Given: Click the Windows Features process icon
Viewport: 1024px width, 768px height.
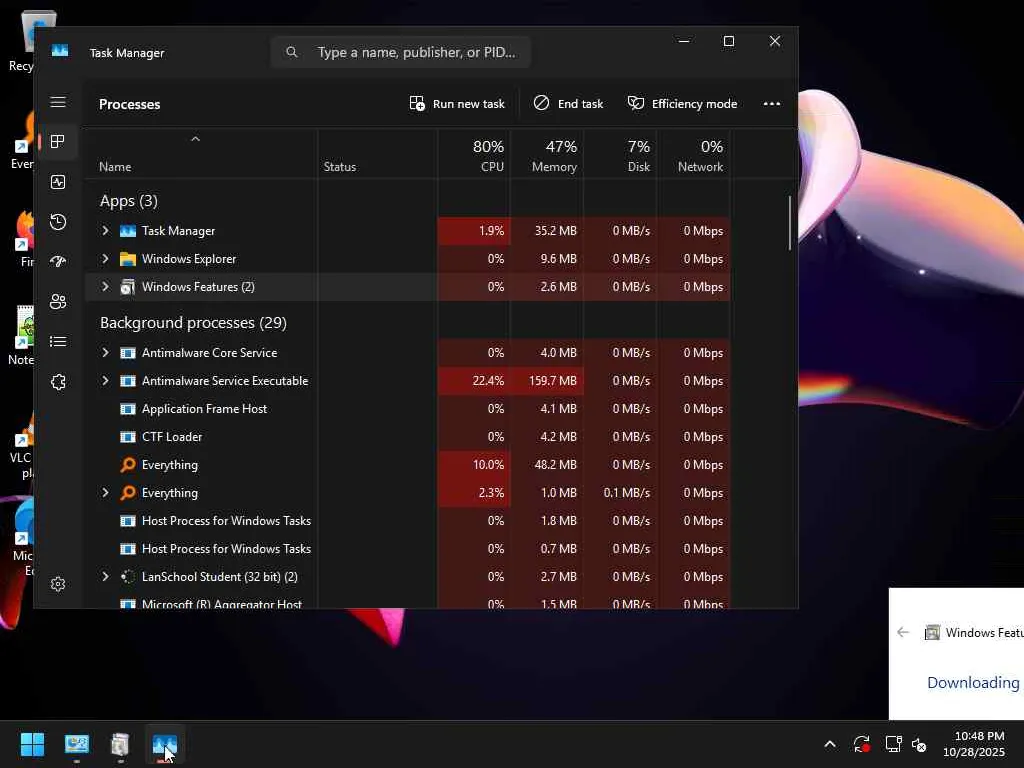Looking at the screenshot, I should point(128,287).
